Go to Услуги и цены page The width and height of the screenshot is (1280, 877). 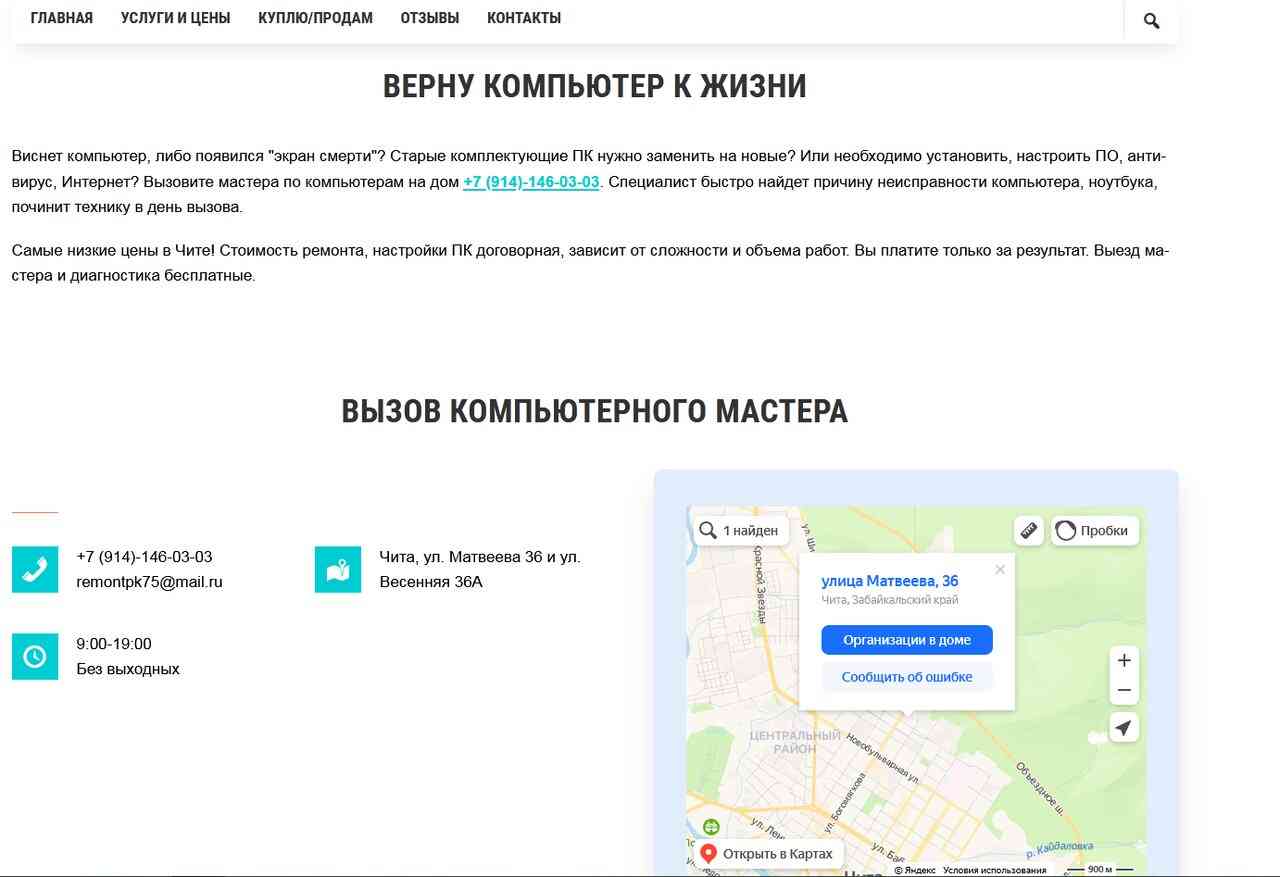tap(175, 18)
